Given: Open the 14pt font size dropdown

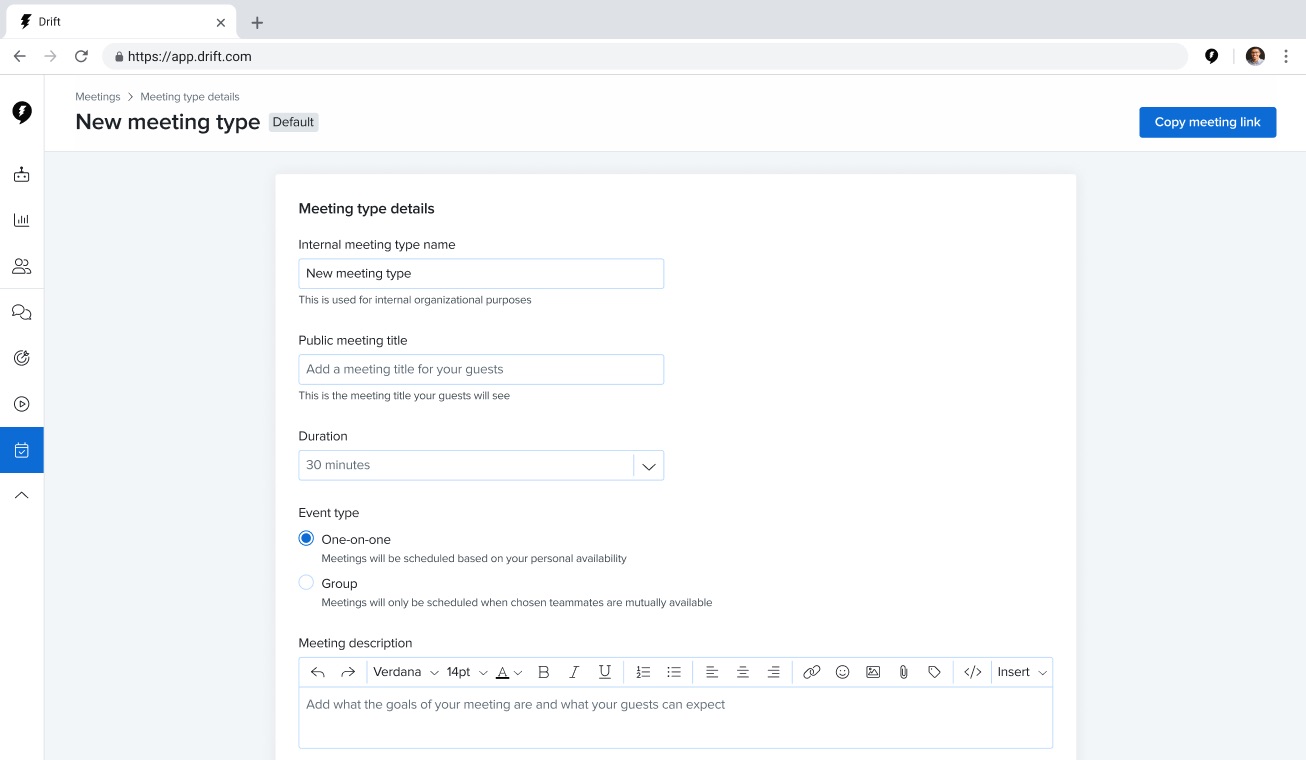Looking at the screenshot, I should [467, 672].
